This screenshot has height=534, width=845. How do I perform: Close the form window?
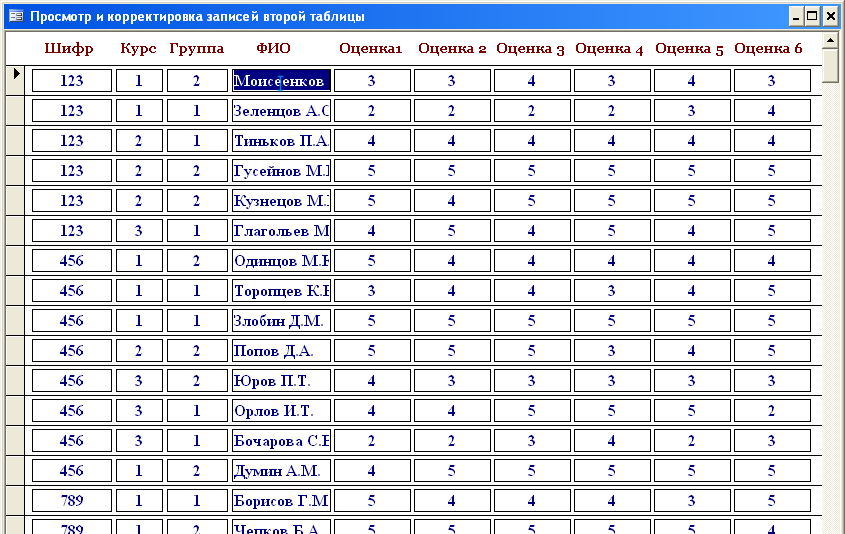(830, 17)
